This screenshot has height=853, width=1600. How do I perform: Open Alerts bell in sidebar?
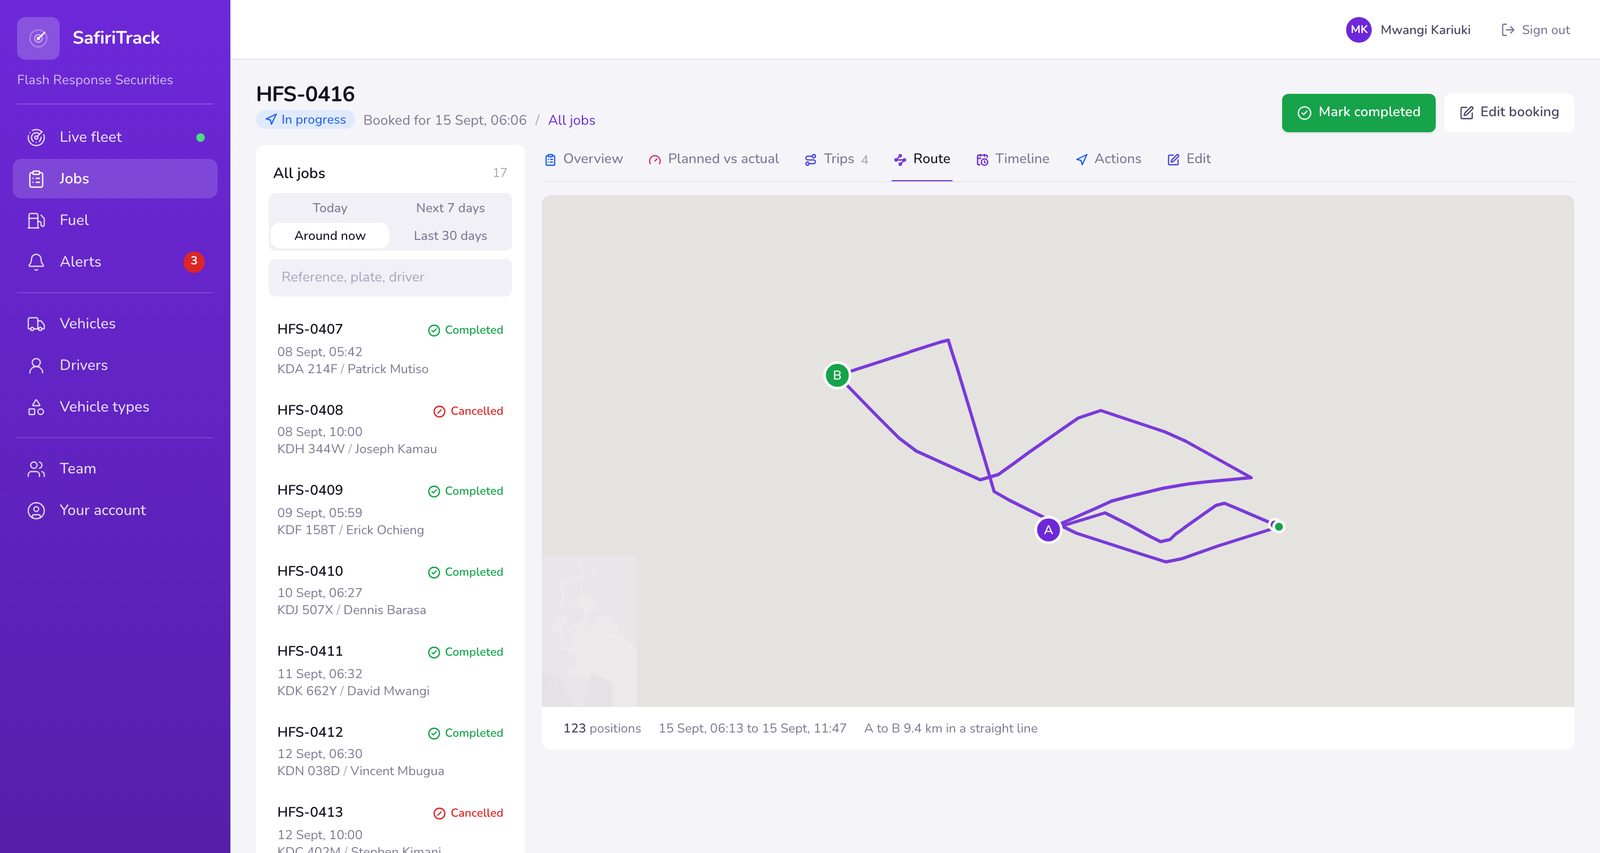36,262
